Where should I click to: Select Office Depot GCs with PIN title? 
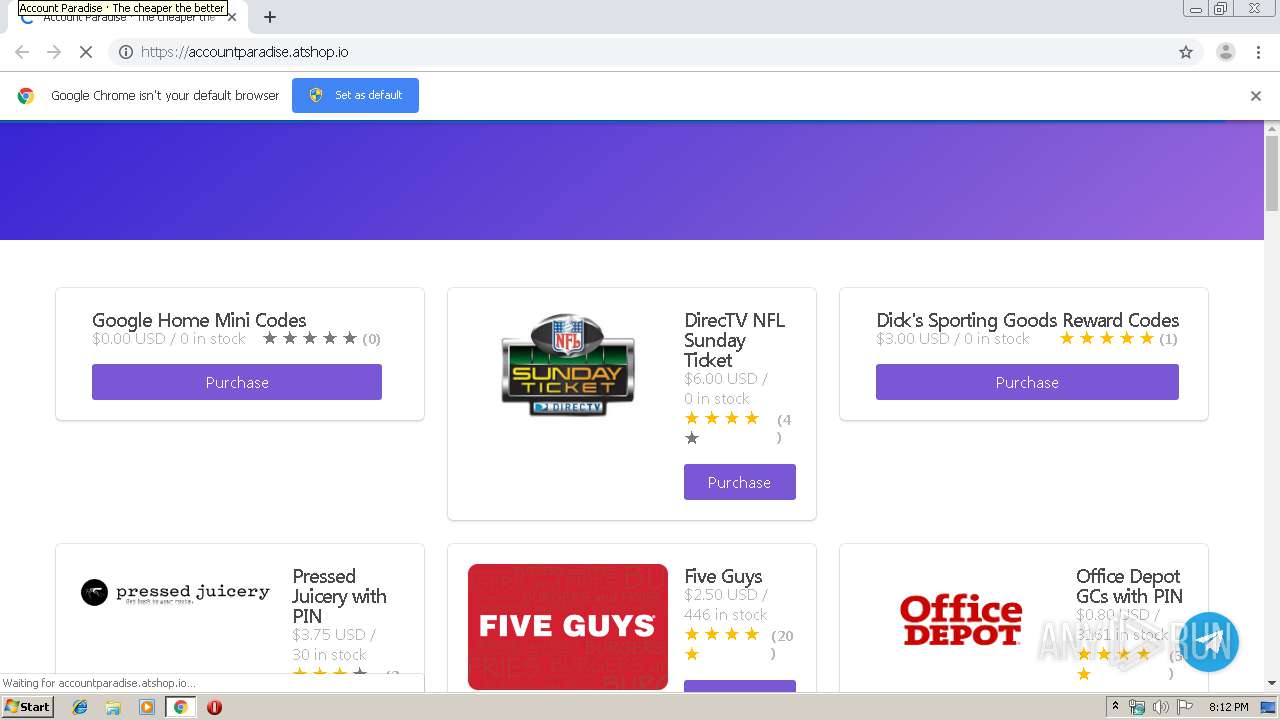(x=1129, y=586)
